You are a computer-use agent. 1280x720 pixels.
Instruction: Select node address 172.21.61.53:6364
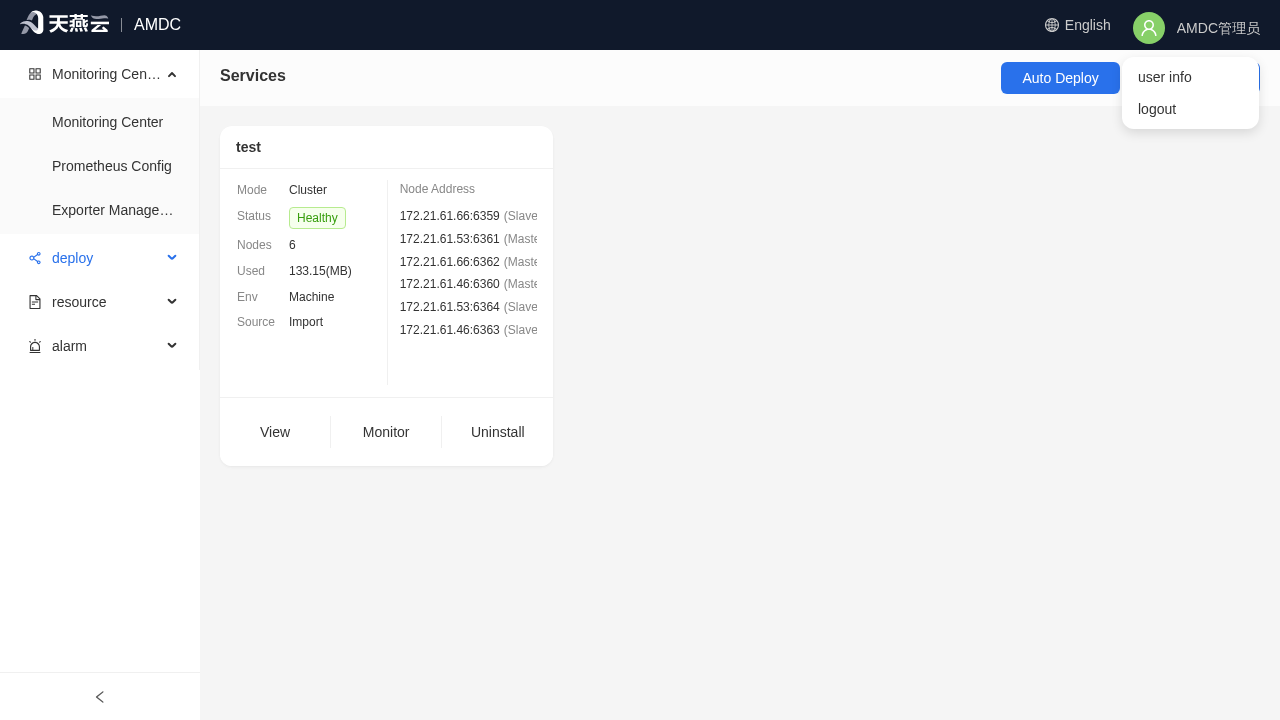click(x=450, y=307)
